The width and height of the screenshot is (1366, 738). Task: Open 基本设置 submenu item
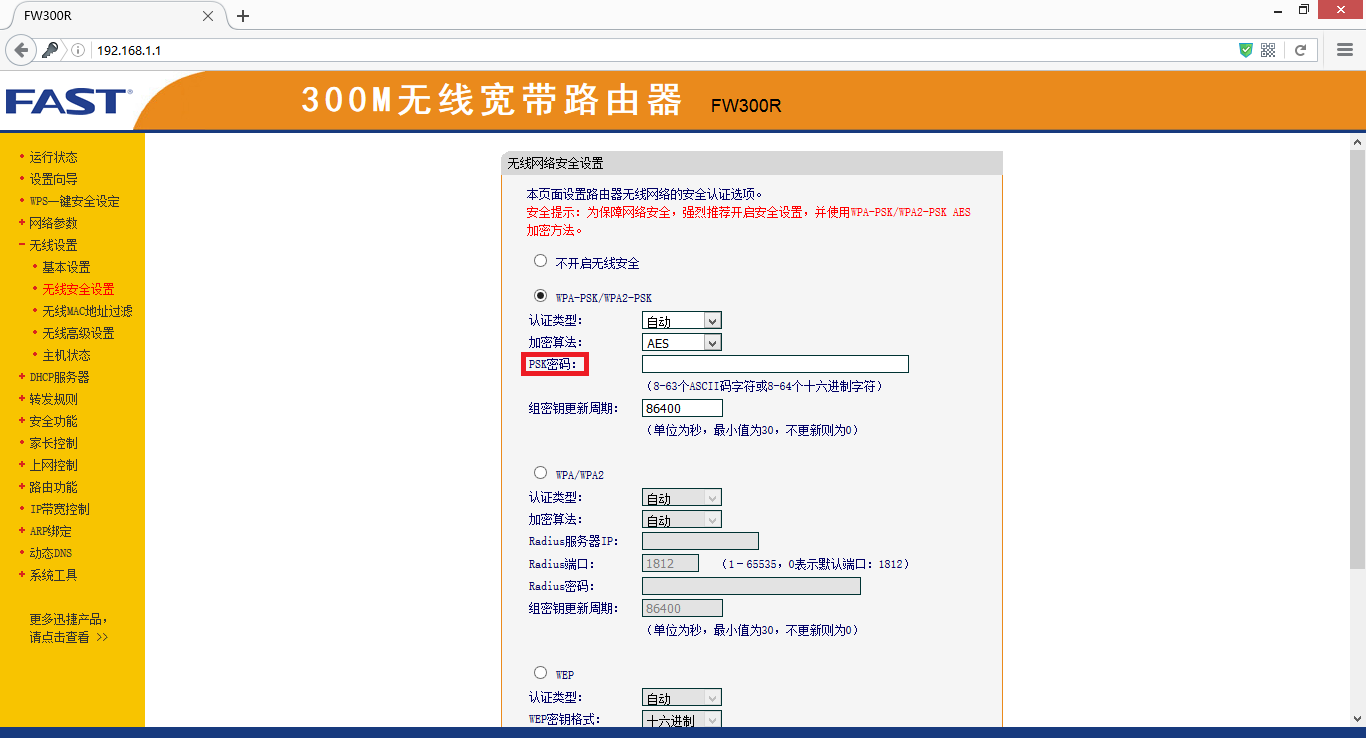coord(66,267)
